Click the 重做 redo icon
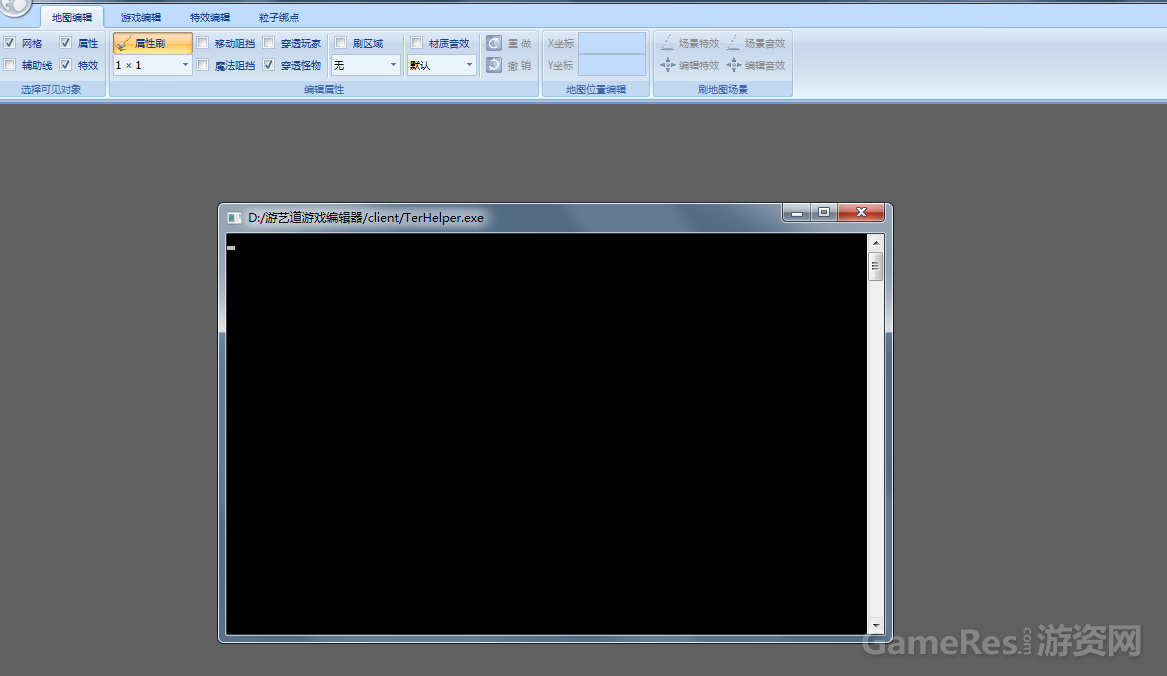Image resolution: width=1167 pixels, height=676 pixels. click(493, 43)
